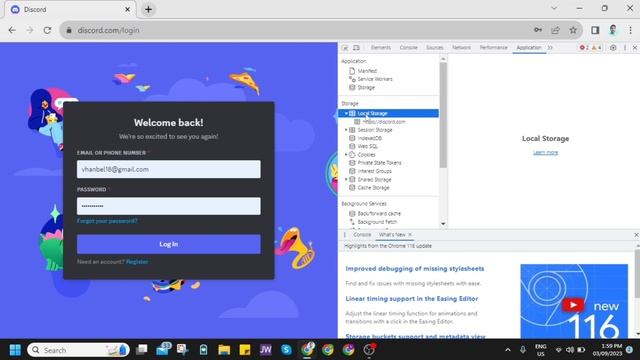This screenshot has width=640, height=360.
Task: Click the email or phone number field
Action: (169, 169)
